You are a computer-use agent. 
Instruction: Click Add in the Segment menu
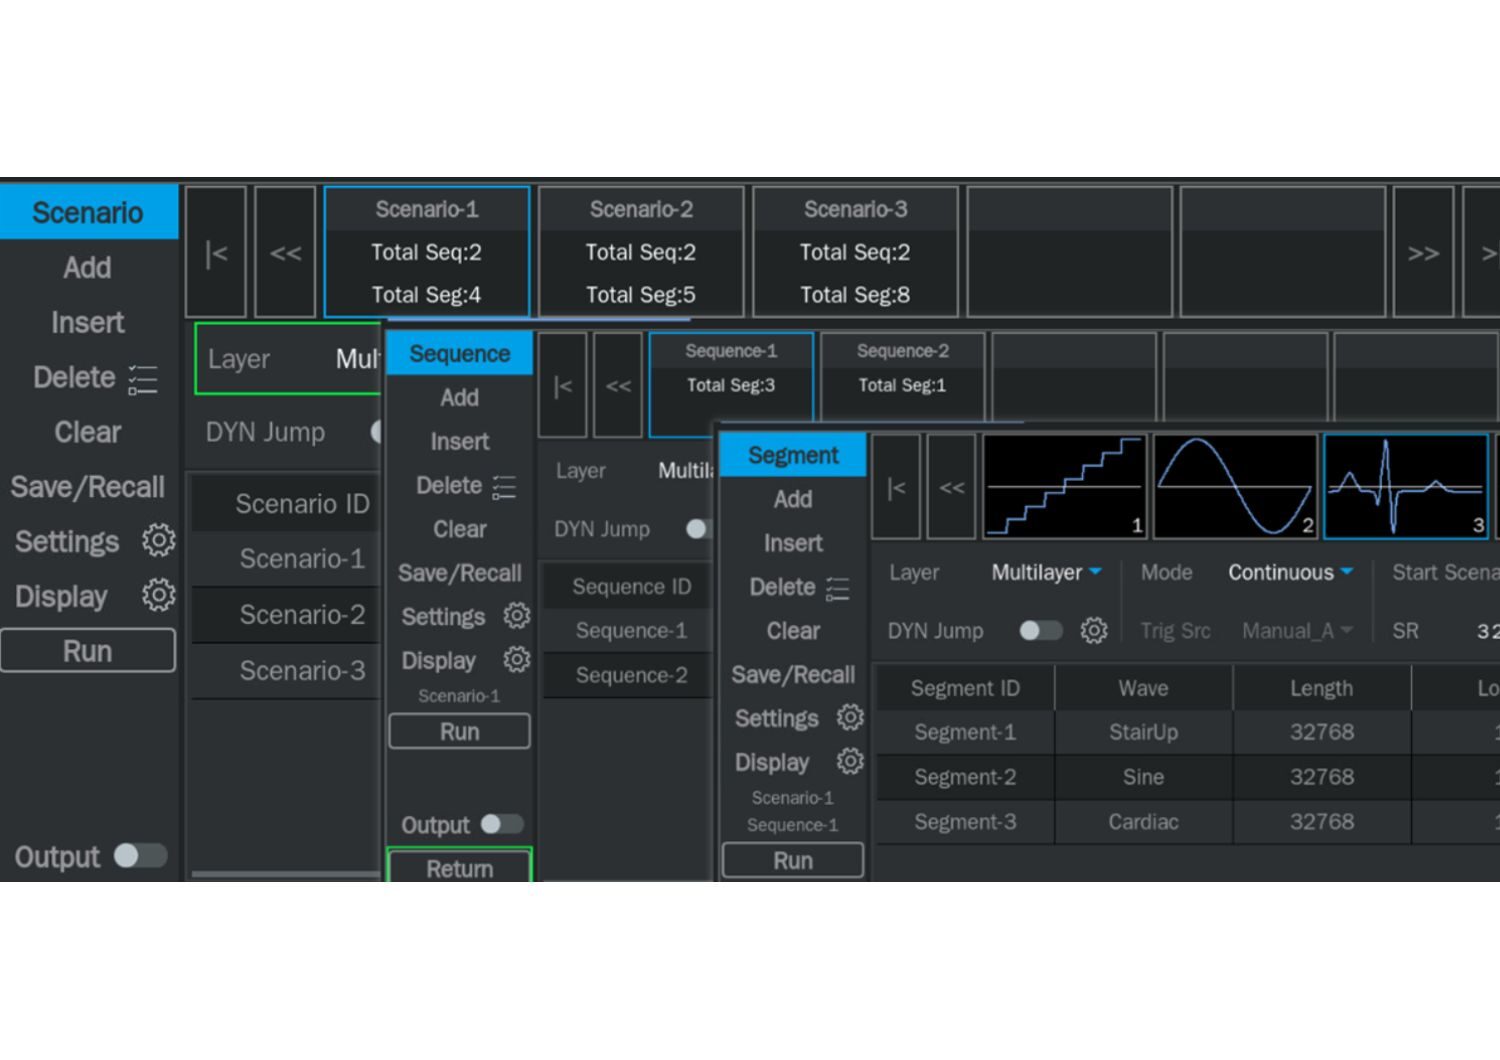pyautogui.click(x=793, y=499)
